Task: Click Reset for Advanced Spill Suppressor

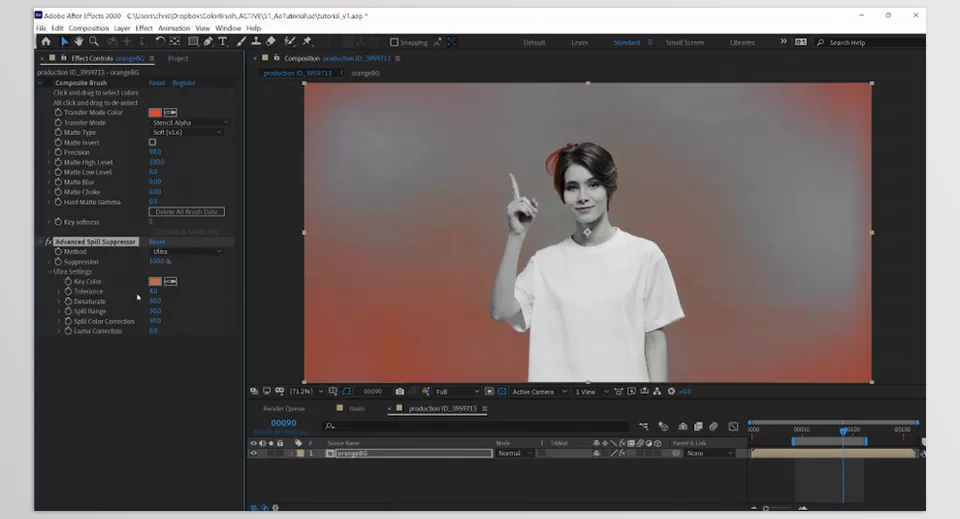Action: 157,242
